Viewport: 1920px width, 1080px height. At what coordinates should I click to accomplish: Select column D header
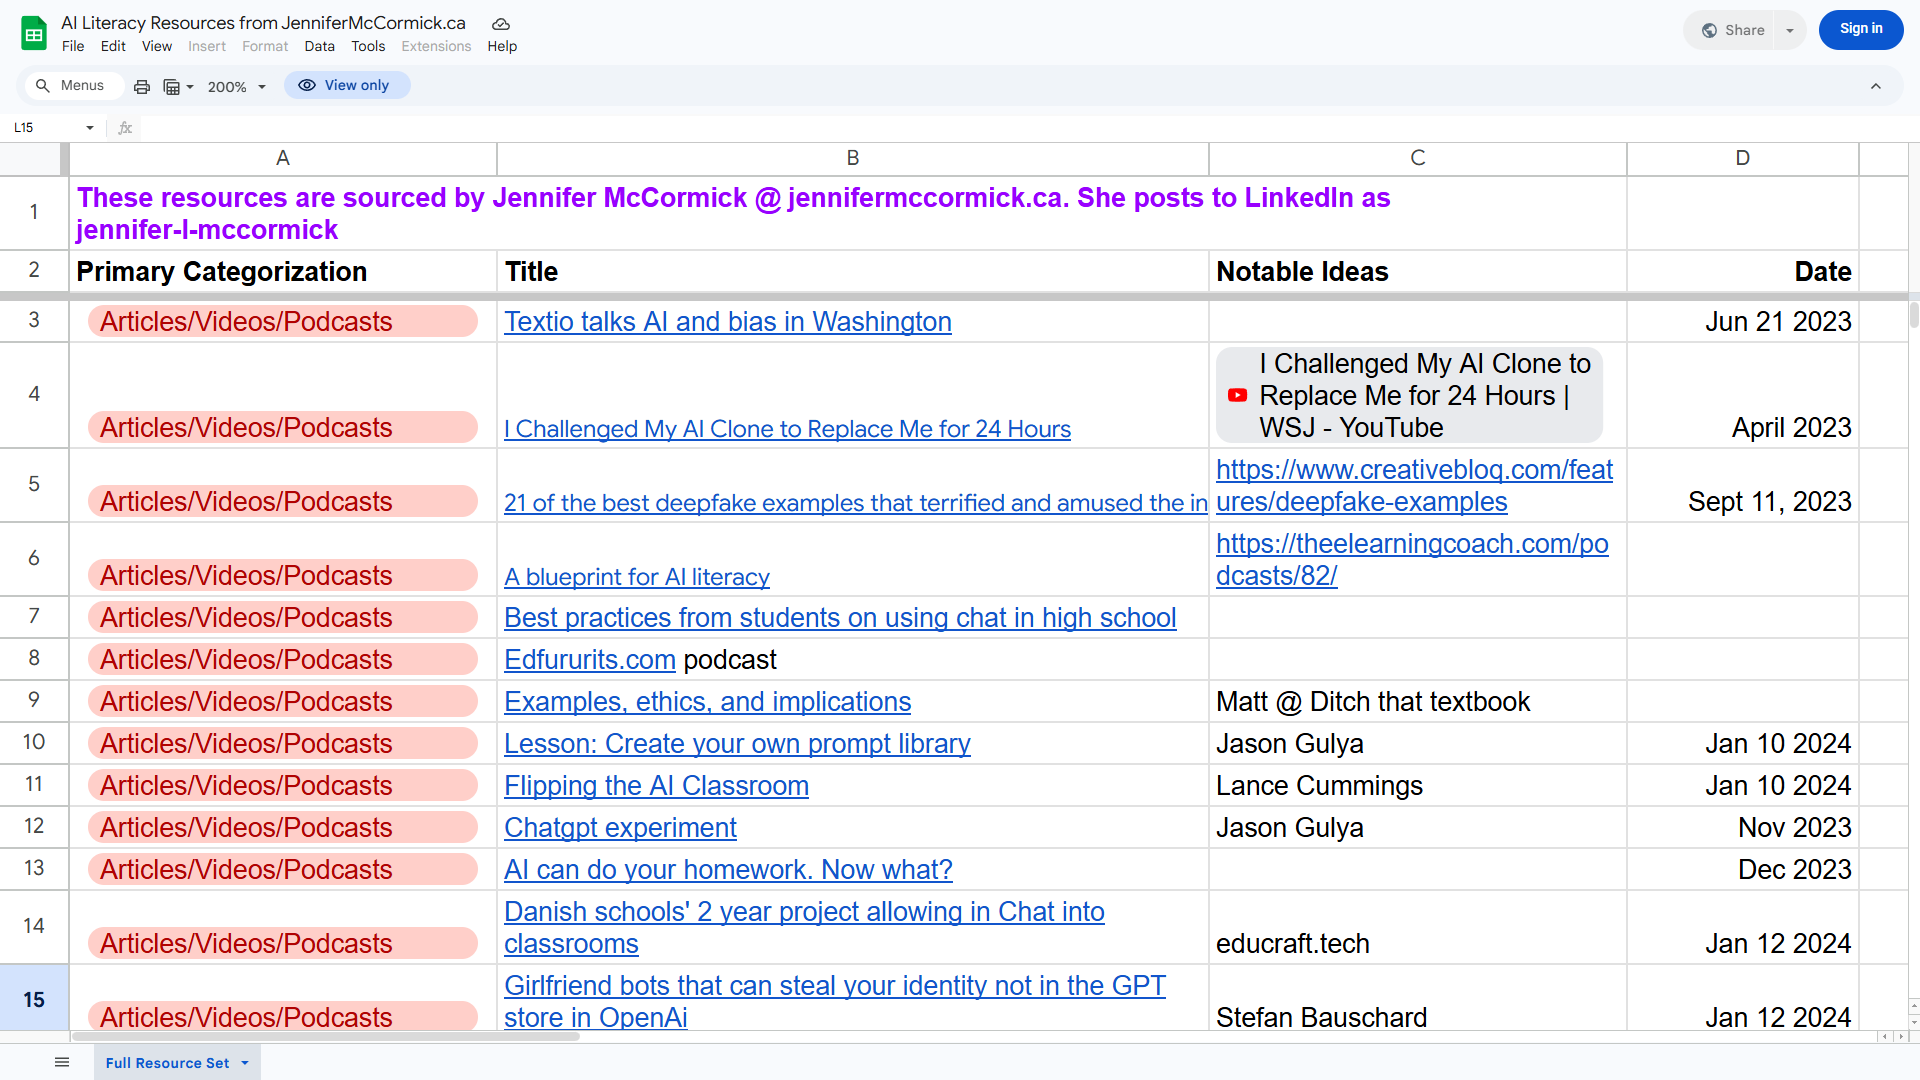1743,158
